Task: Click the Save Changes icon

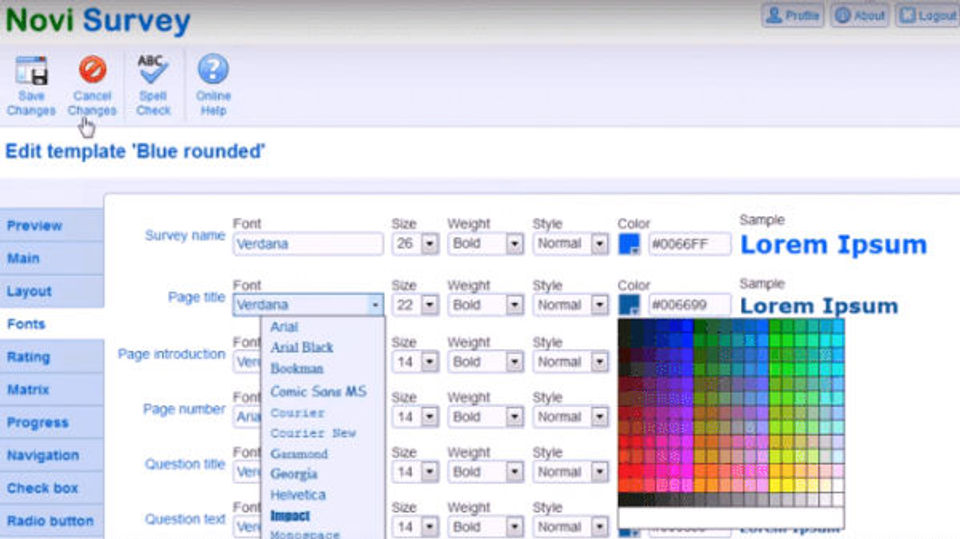Action: click(x=32, y=70)
